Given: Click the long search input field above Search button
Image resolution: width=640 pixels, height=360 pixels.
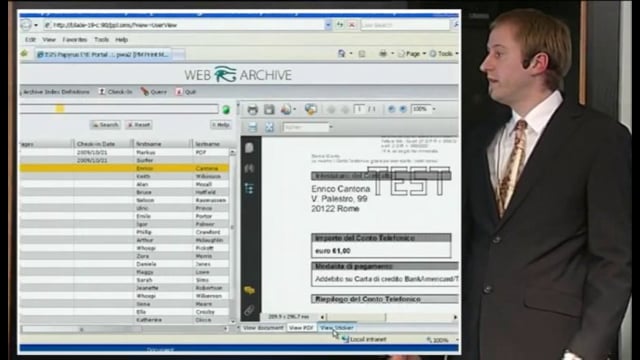Looking at the screenshot, I should [119, 109].
